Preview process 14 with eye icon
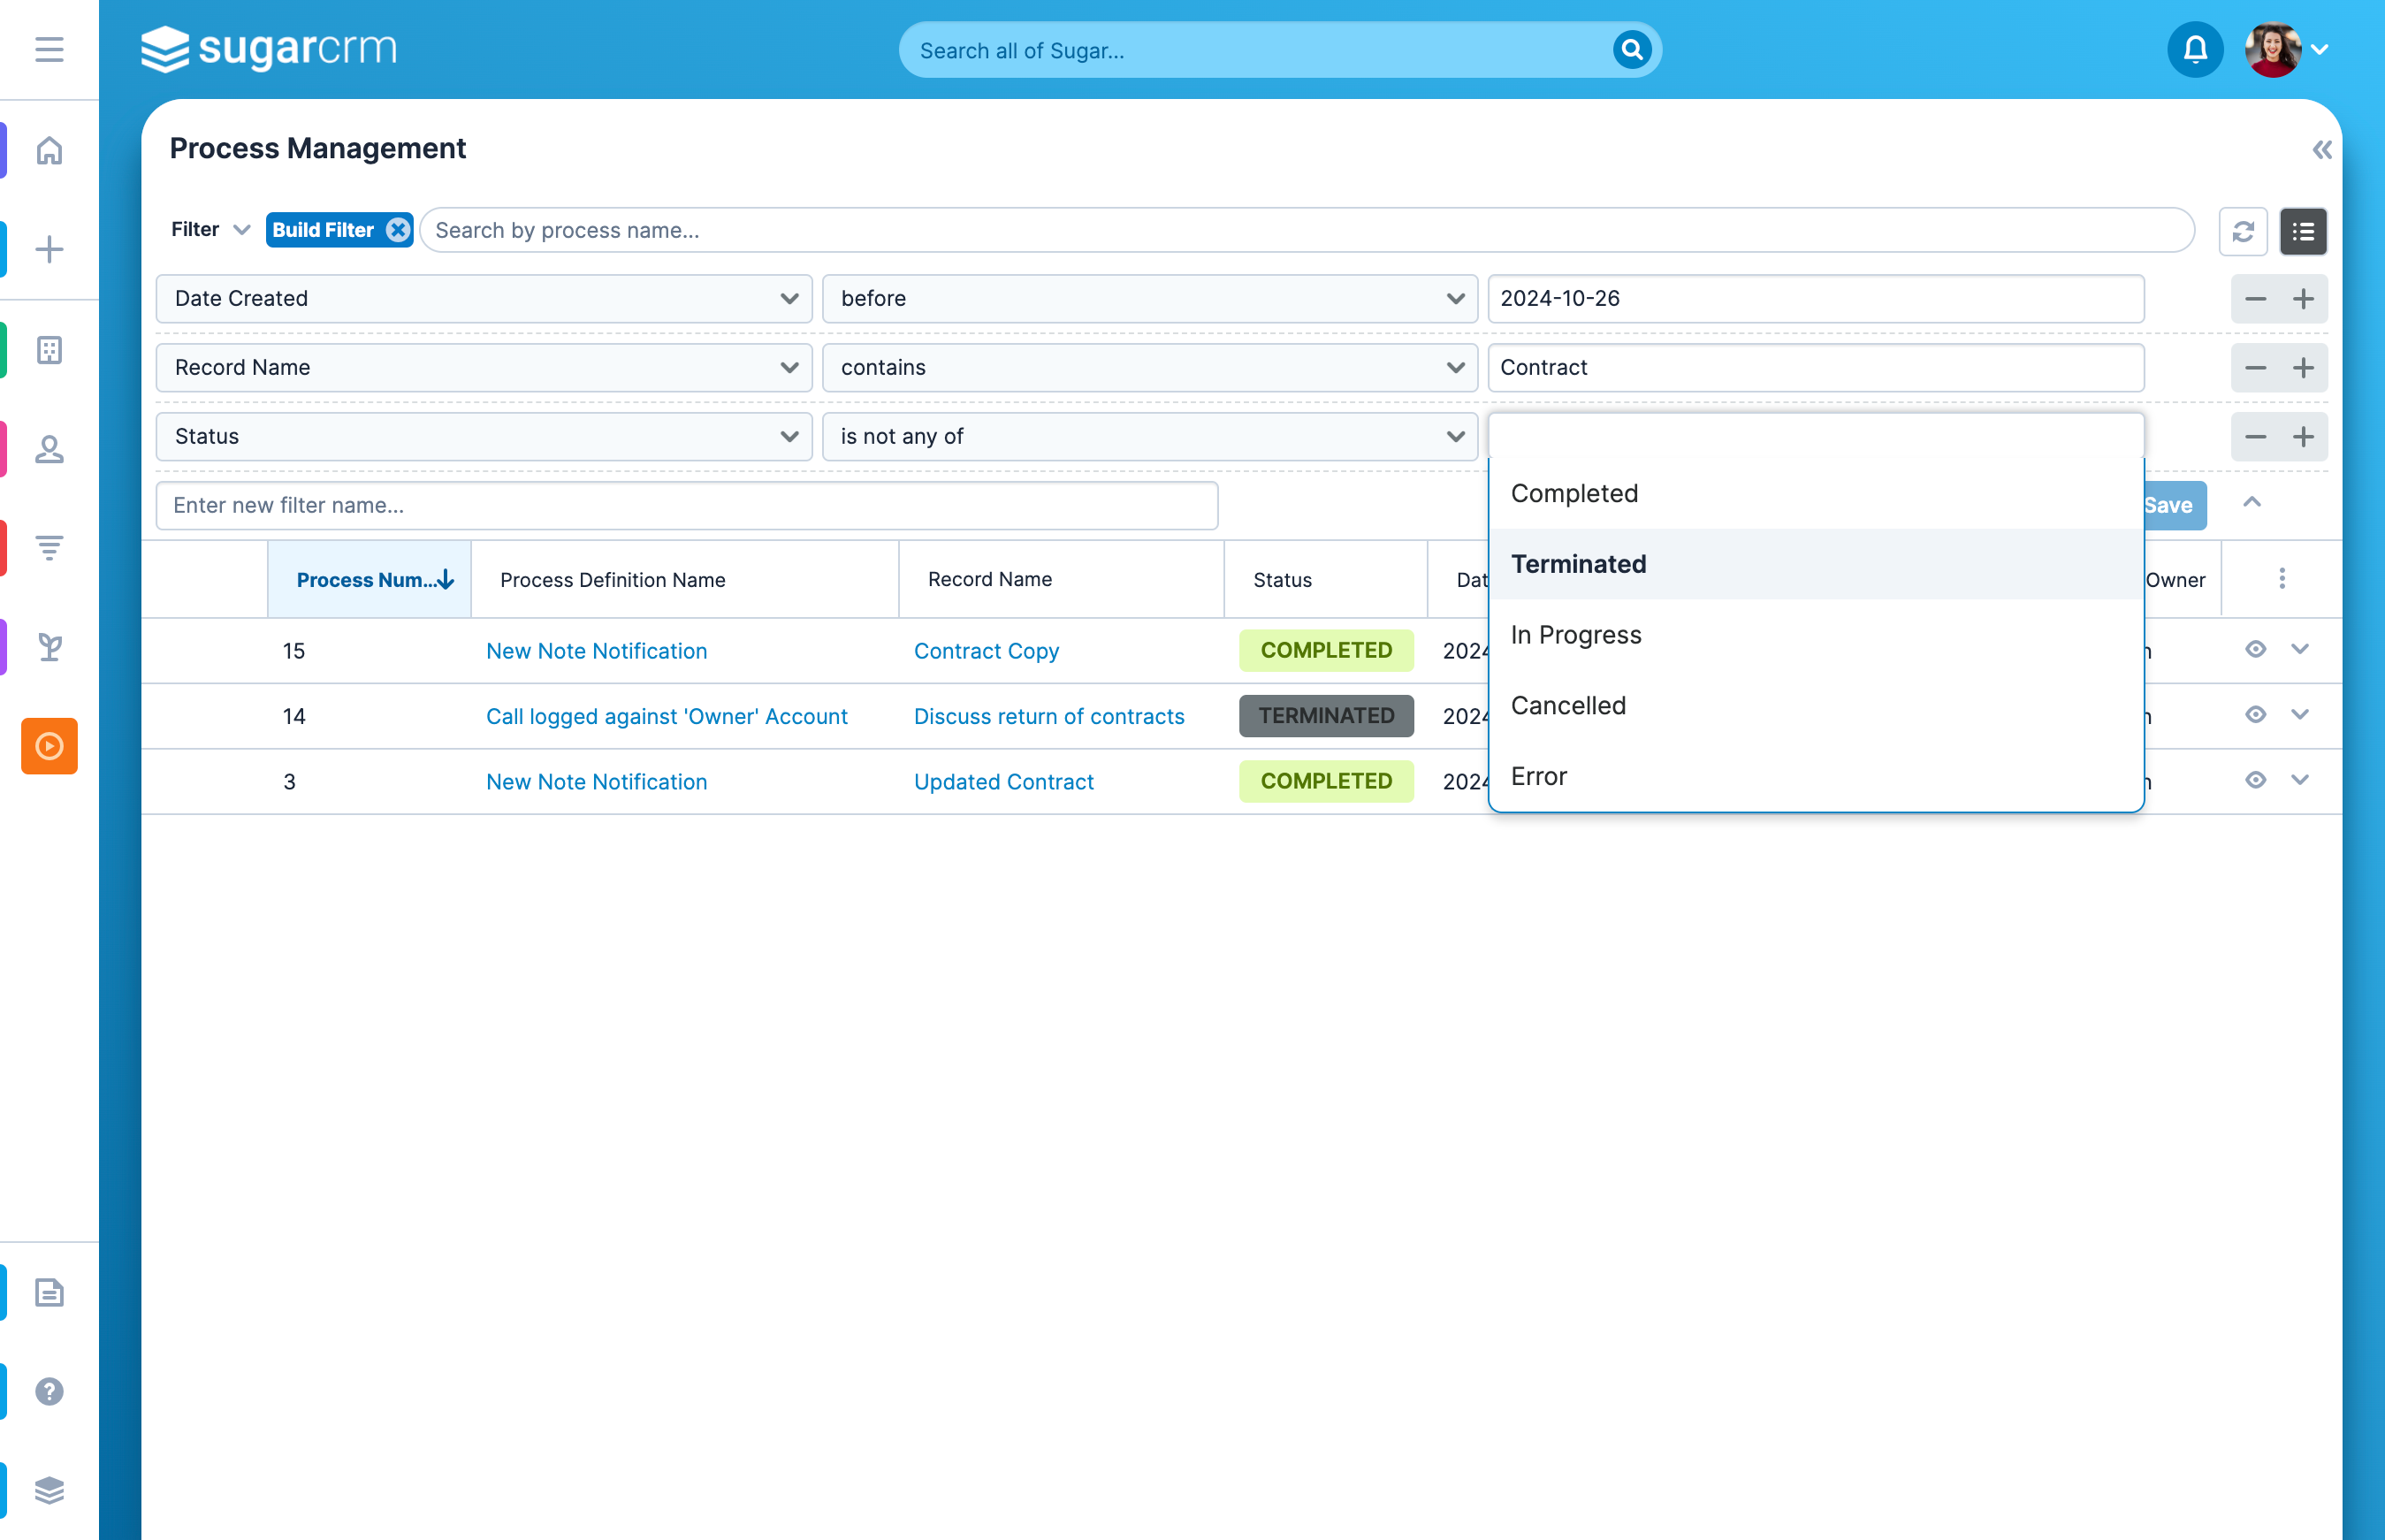 point(2255,715)
